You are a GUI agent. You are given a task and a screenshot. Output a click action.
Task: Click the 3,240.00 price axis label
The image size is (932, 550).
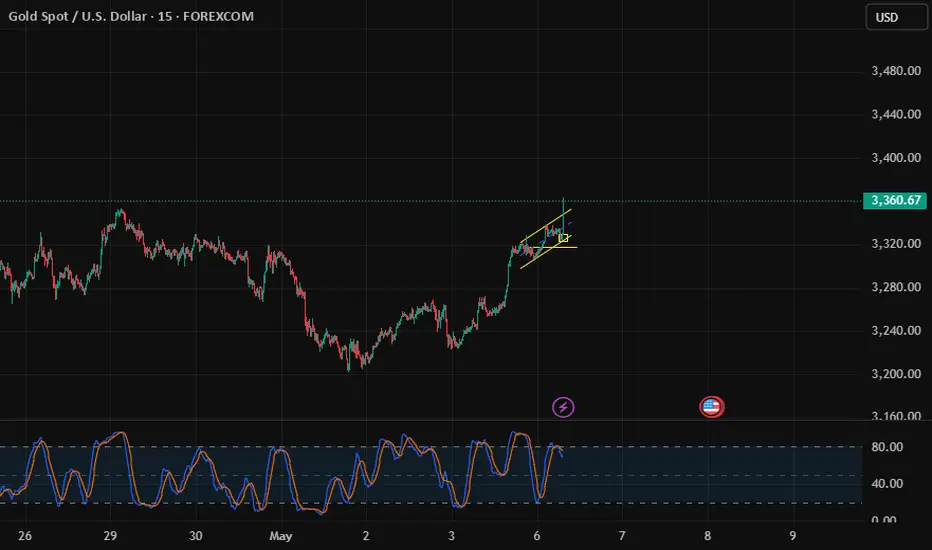[896, 331]
